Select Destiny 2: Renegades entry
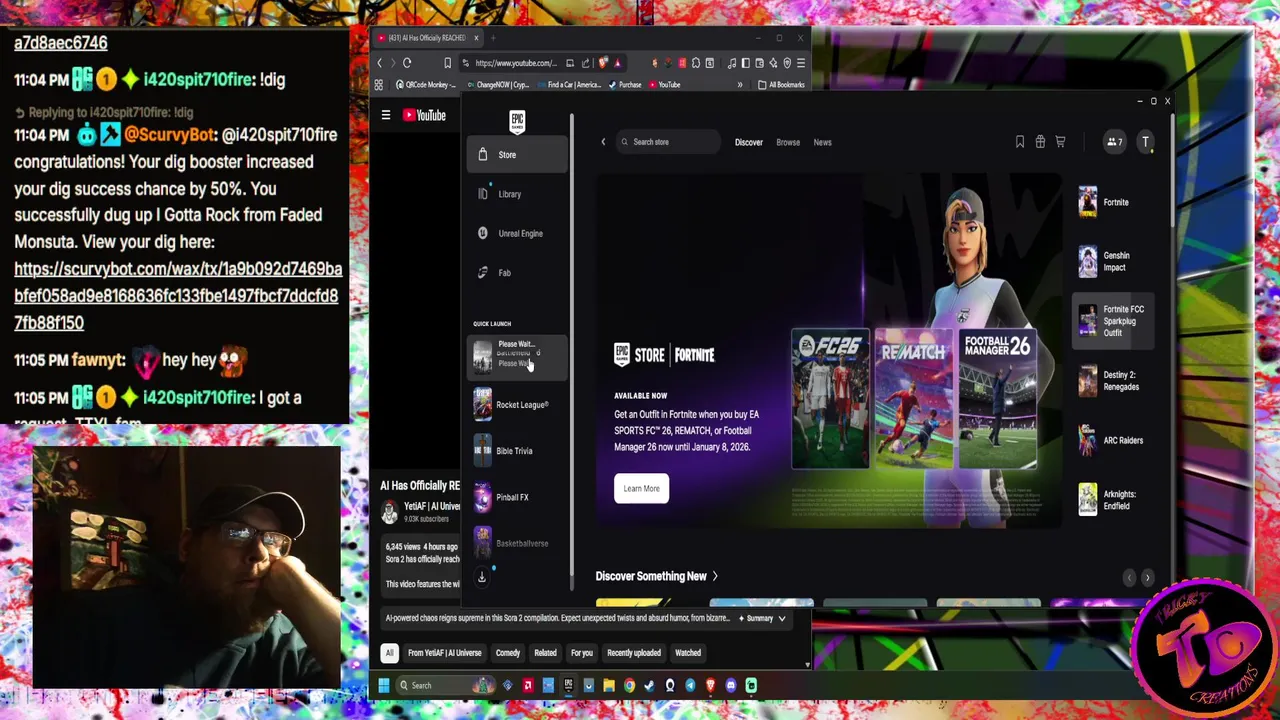The image size is (1280, 720). [x=1113, y=381]
